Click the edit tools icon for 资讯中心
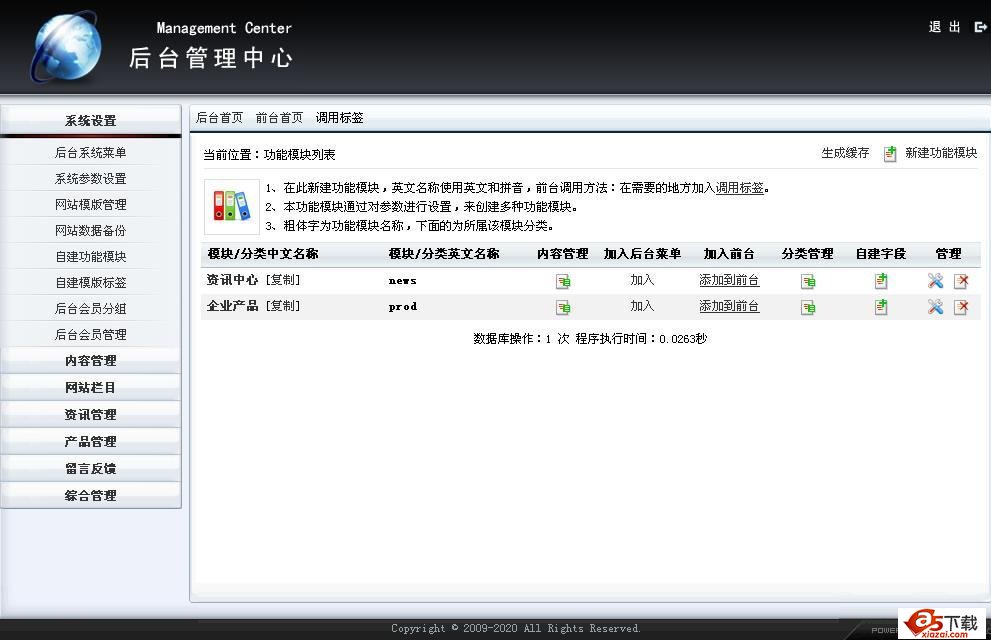The width and height of the screenshot is (991, 644). pyautogui.click(x=935, y=281)
